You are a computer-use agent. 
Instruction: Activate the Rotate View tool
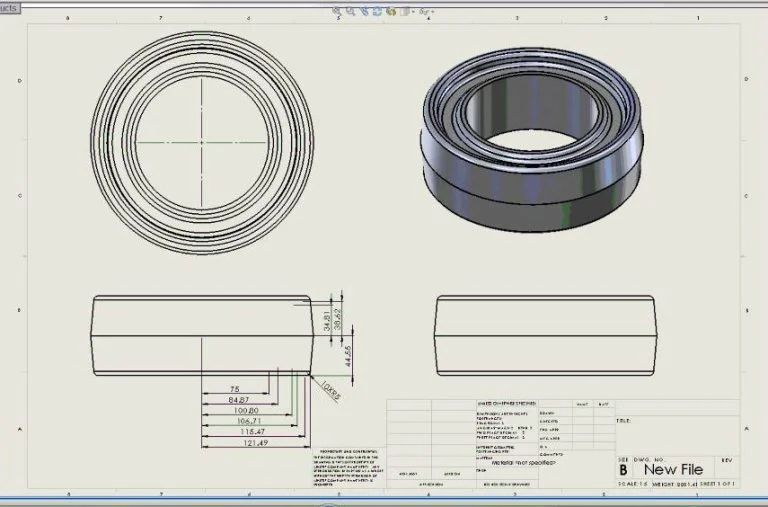(378, 12)
